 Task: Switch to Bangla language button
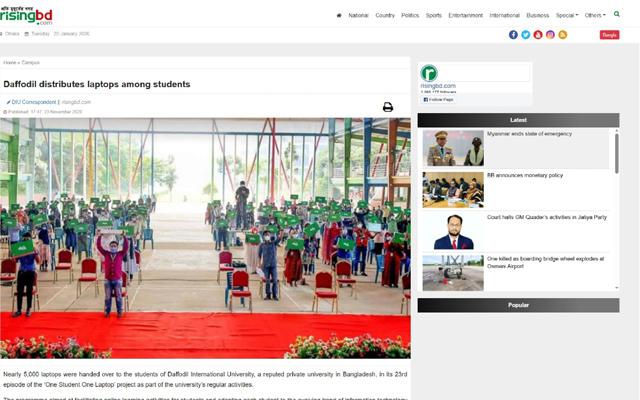pyautogui.click(x=609, y=34)
